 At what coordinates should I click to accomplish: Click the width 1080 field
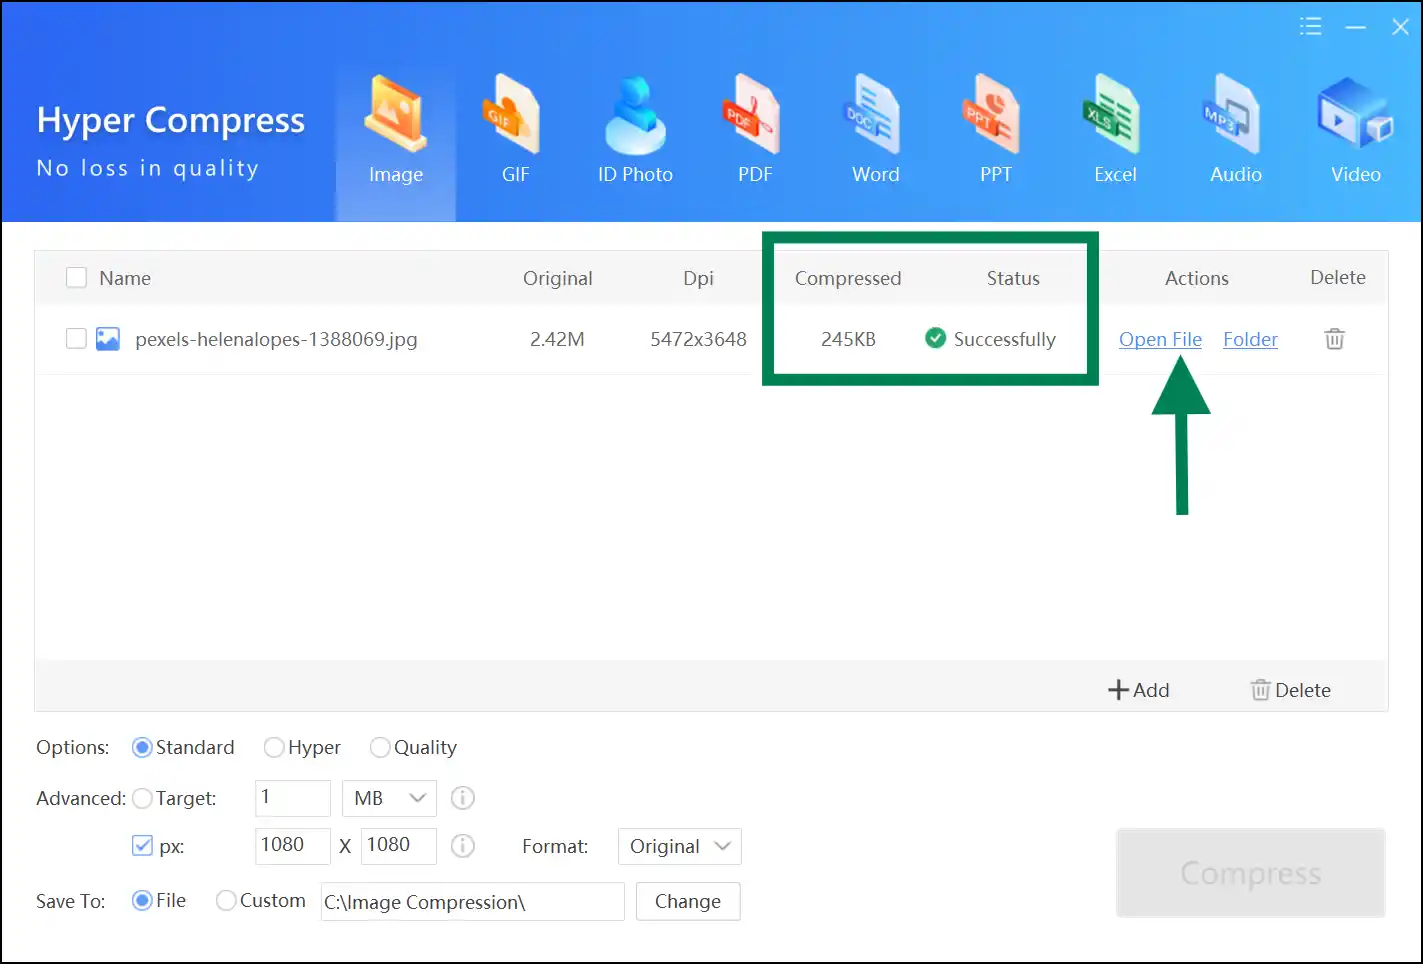click(293, 846)
